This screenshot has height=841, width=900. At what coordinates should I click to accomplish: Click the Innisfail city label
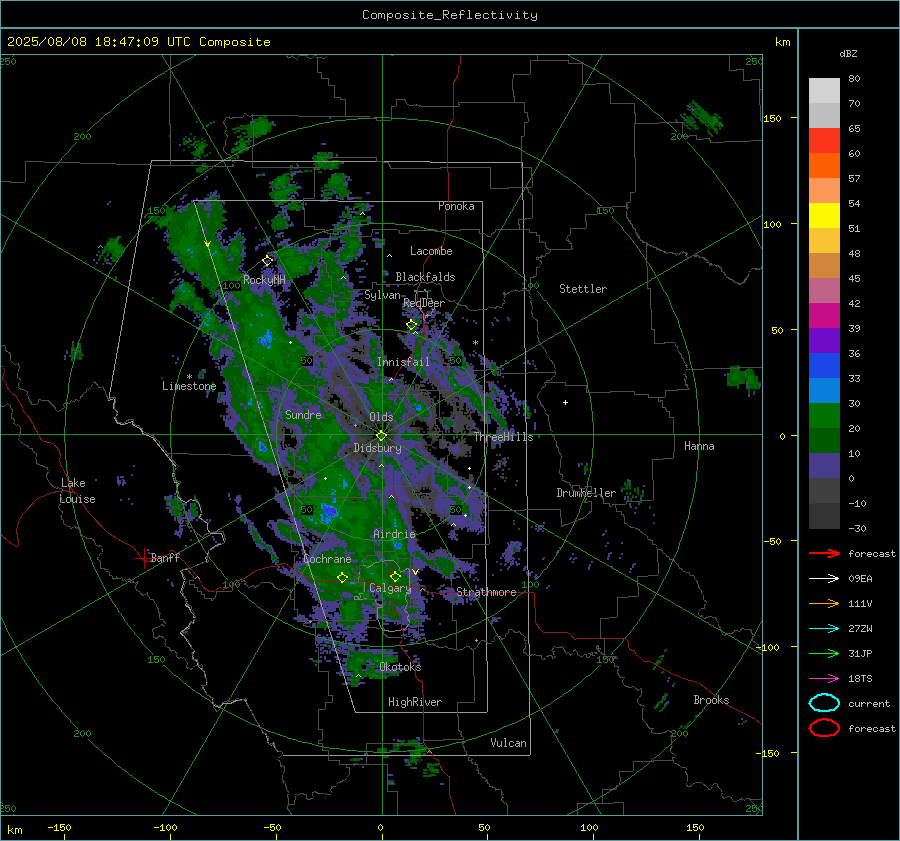coord(403,362)
